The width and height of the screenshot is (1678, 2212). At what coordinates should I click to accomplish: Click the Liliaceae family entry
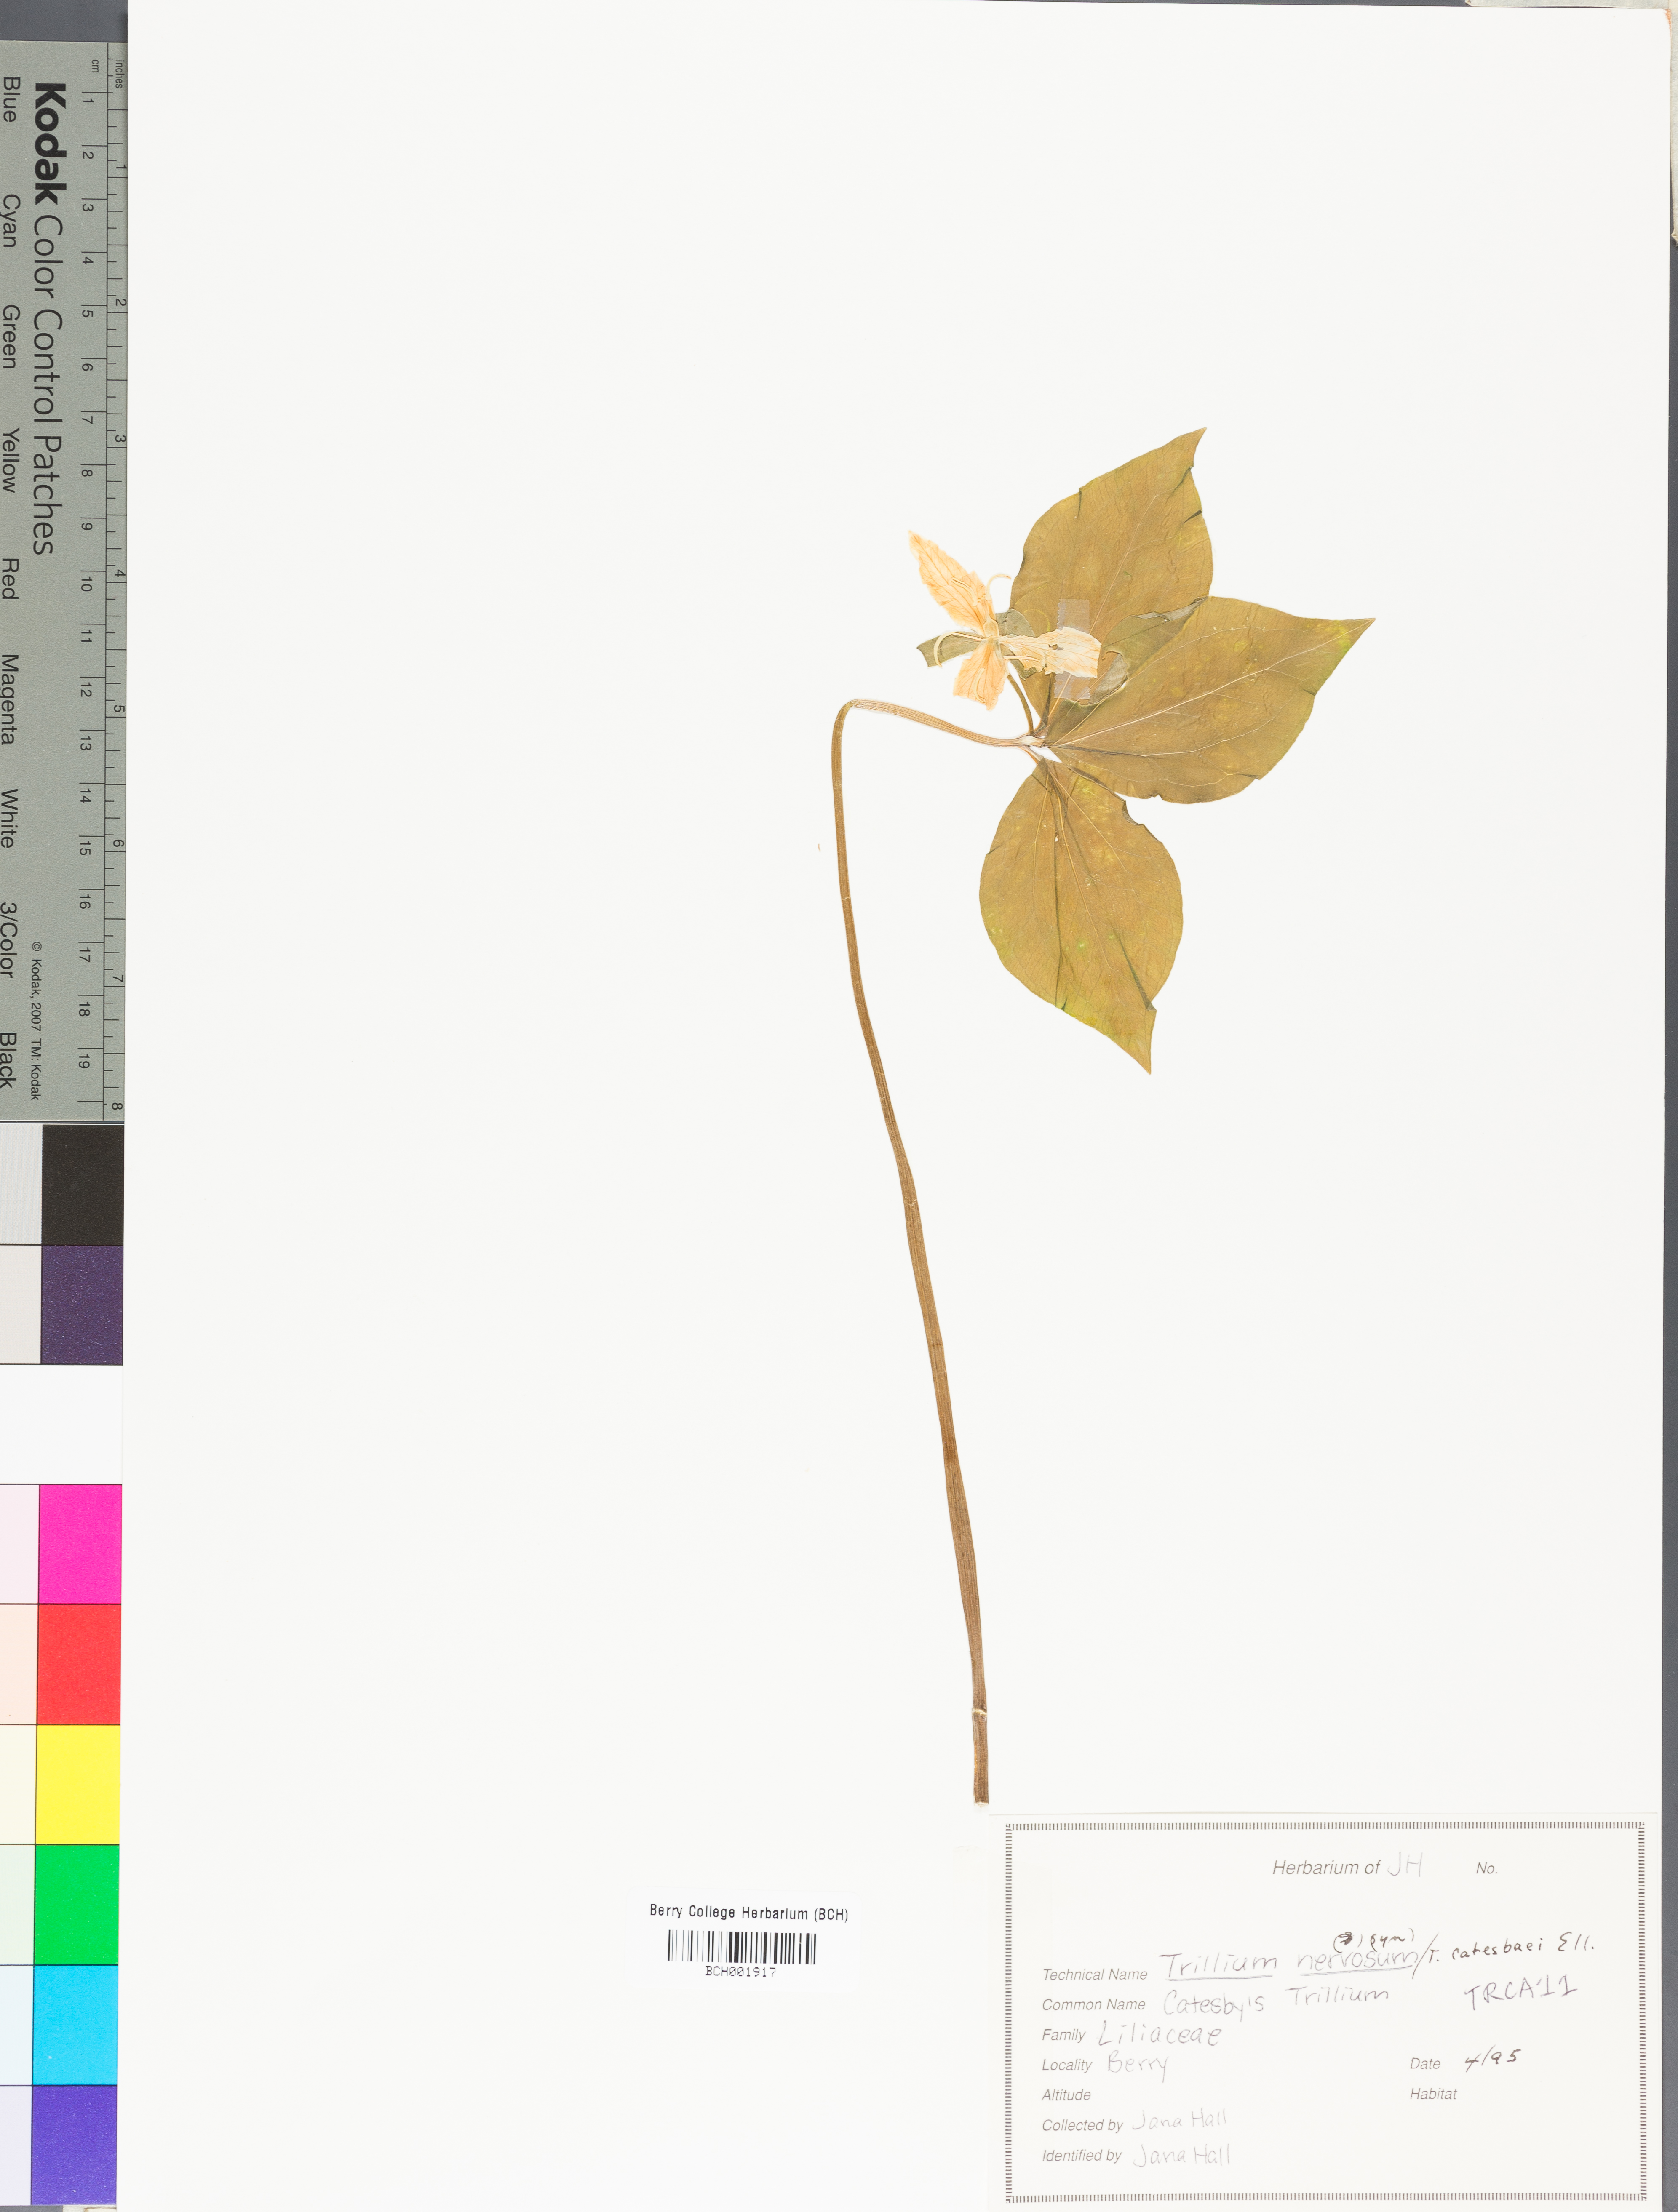pyautogui.click(x=1159, y=2033)
